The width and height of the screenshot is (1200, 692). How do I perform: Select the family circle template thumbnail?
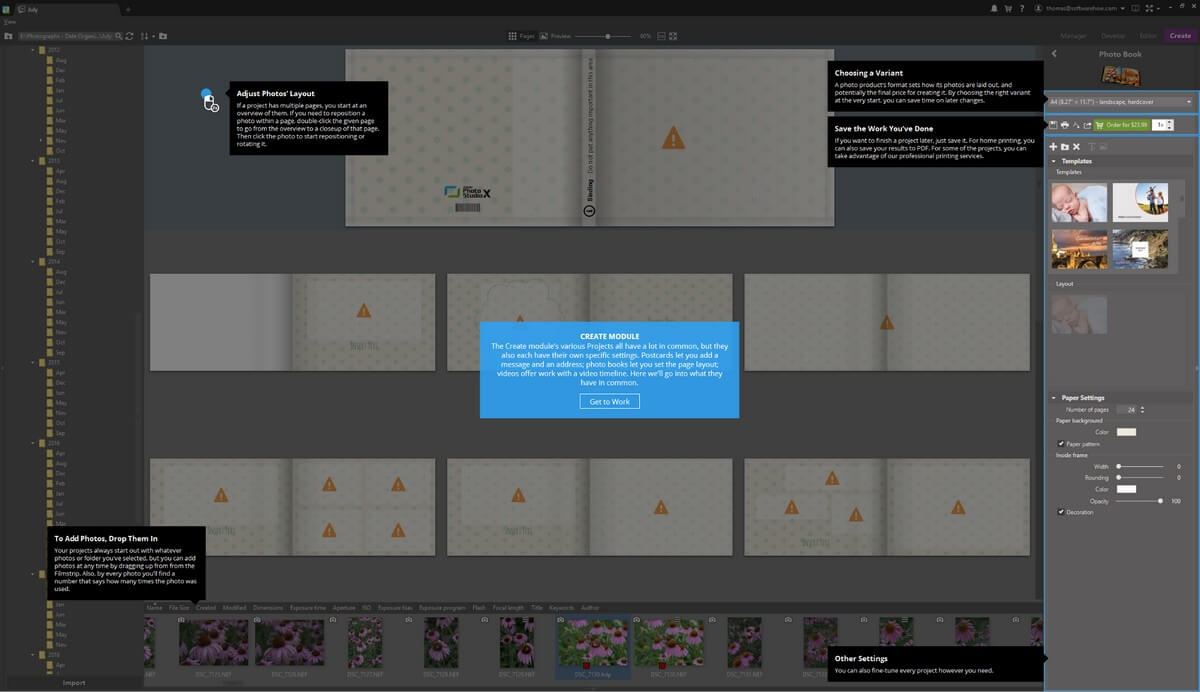[x=1141, y=202]
